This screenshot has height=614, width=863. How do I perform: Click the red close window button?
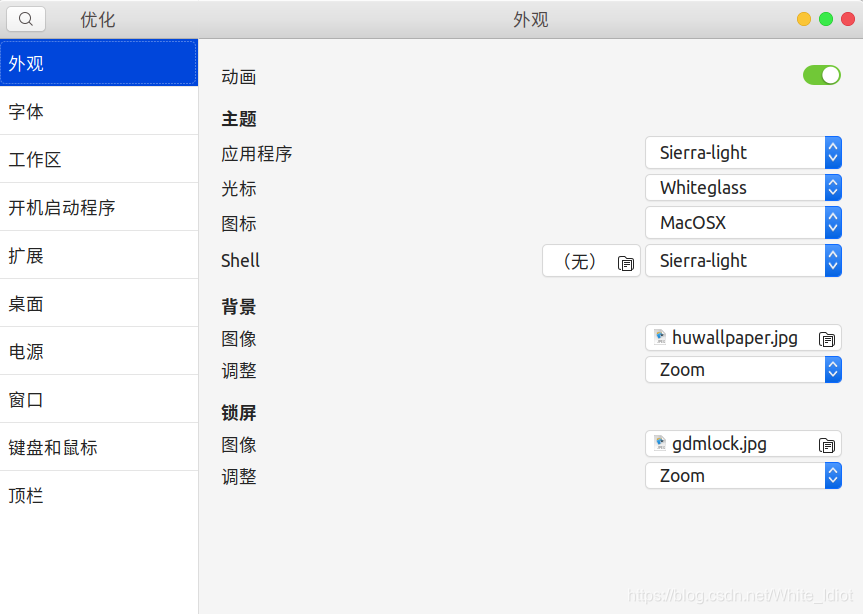pyautogui.click(x=848, y=19)
